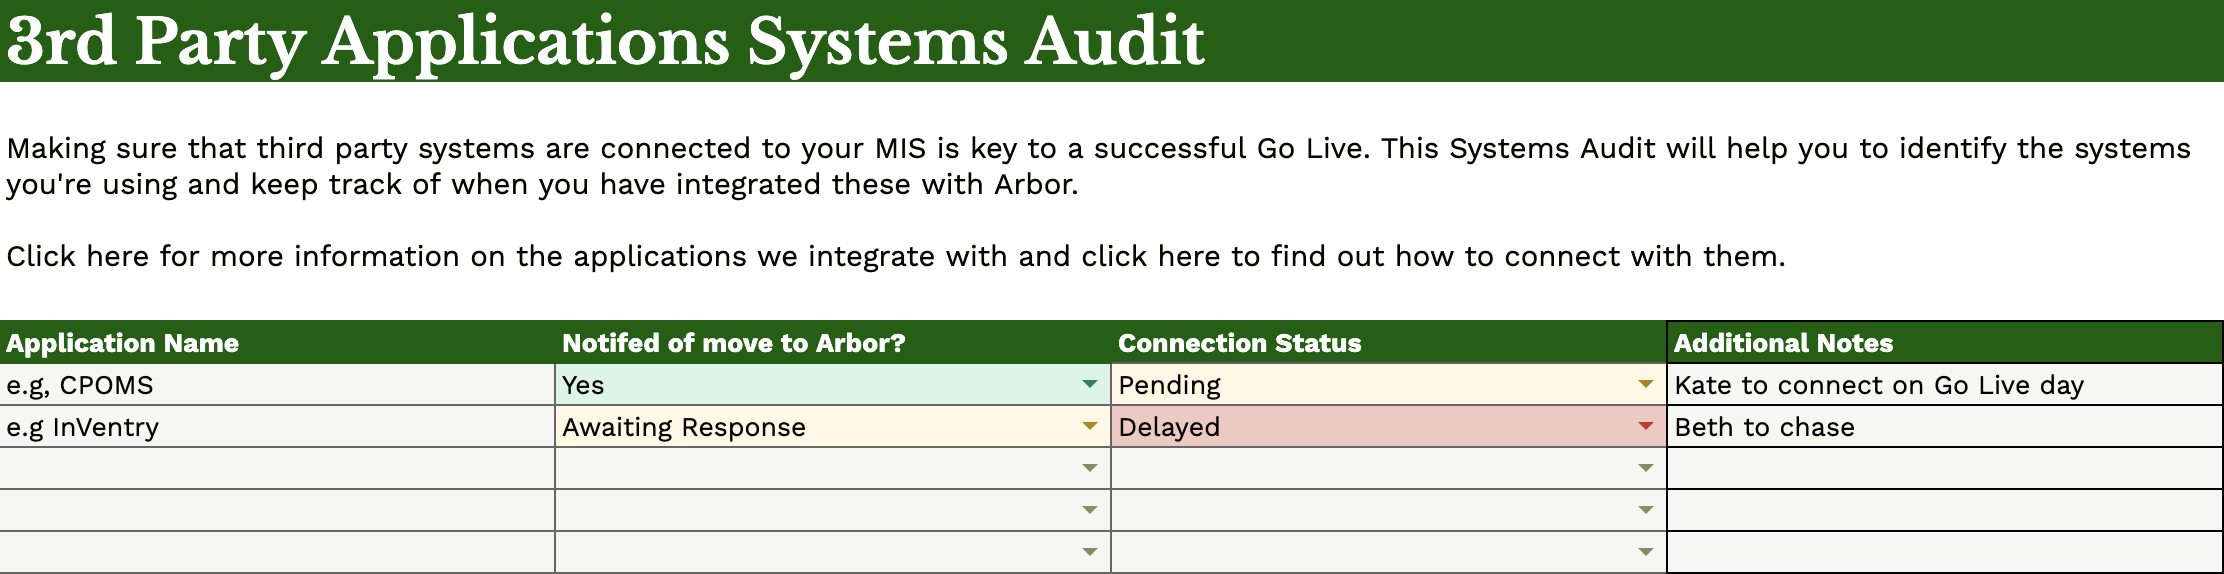Open the 'Yes' notified dropdown for CPOMS
Screen dimensions: 2224x574
1089,385
